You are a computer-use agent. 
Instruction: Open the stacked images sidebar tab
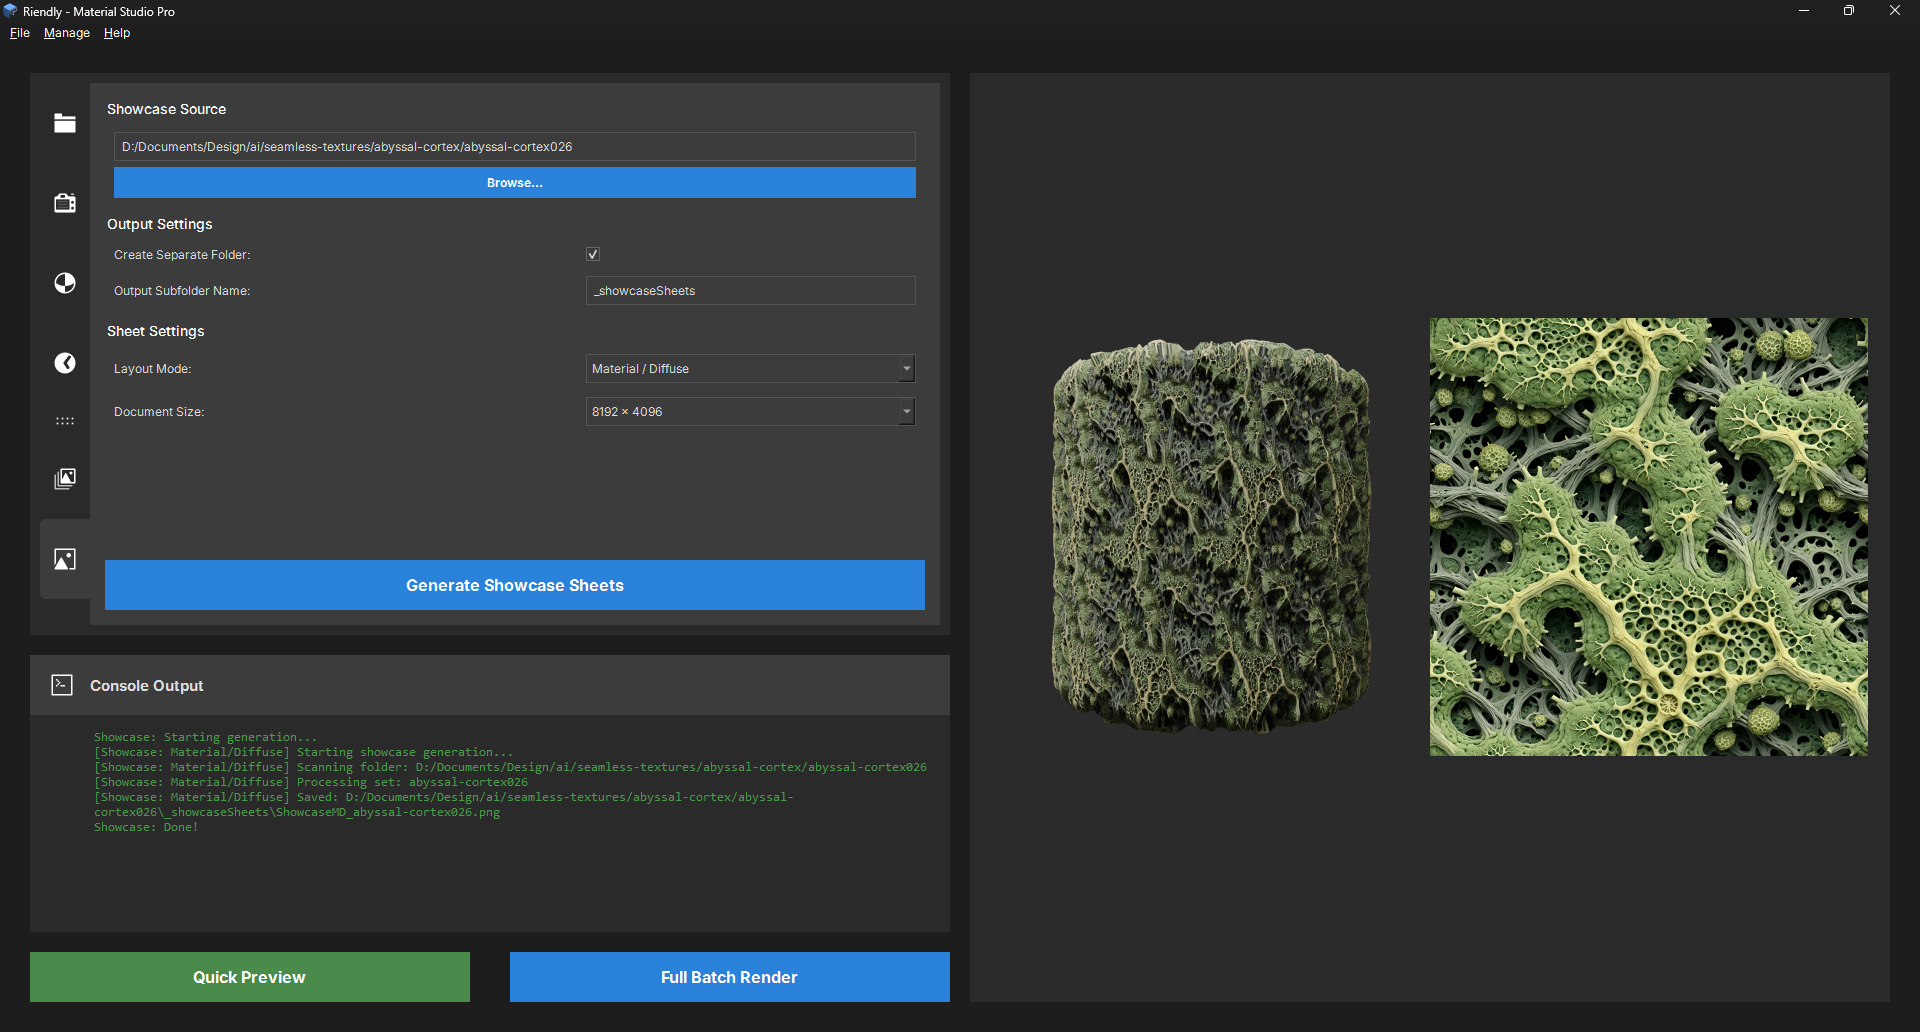point(65,479)
